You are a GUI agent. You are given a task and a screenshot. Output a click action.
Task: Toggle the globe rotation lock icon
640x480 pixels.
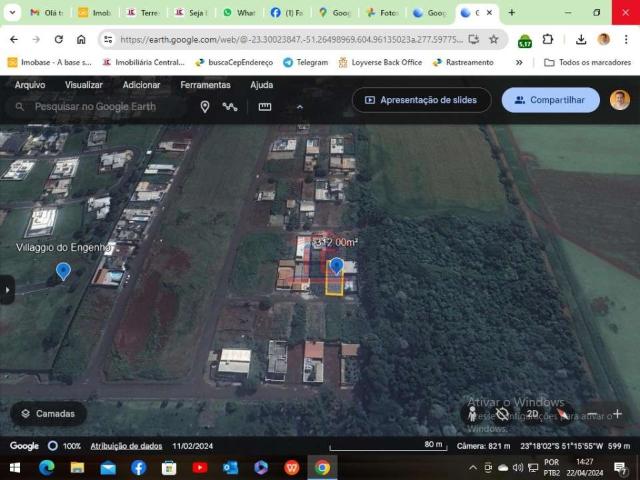point(502,414)
